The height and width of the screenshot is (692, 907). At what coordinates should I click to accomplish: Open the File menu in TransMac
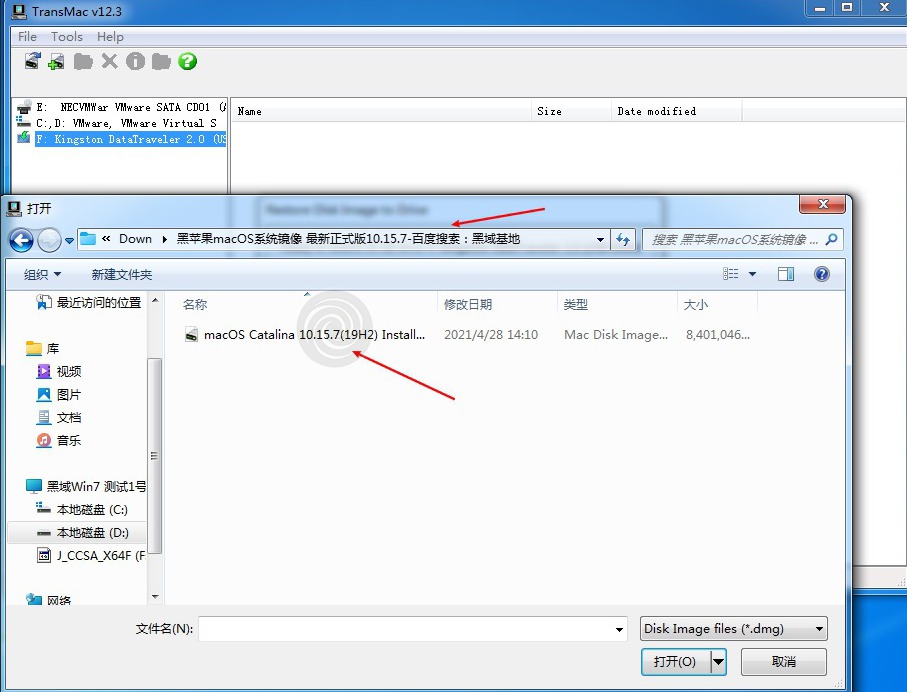[x=27, y=36]
